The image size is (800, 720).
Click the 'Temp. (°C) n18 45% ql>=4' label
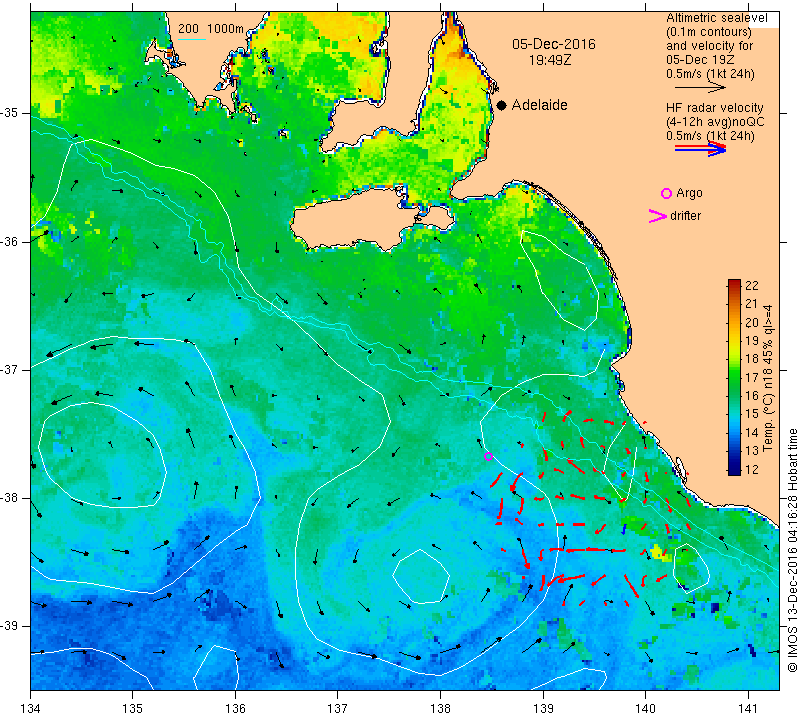click(x=768, y=378)
